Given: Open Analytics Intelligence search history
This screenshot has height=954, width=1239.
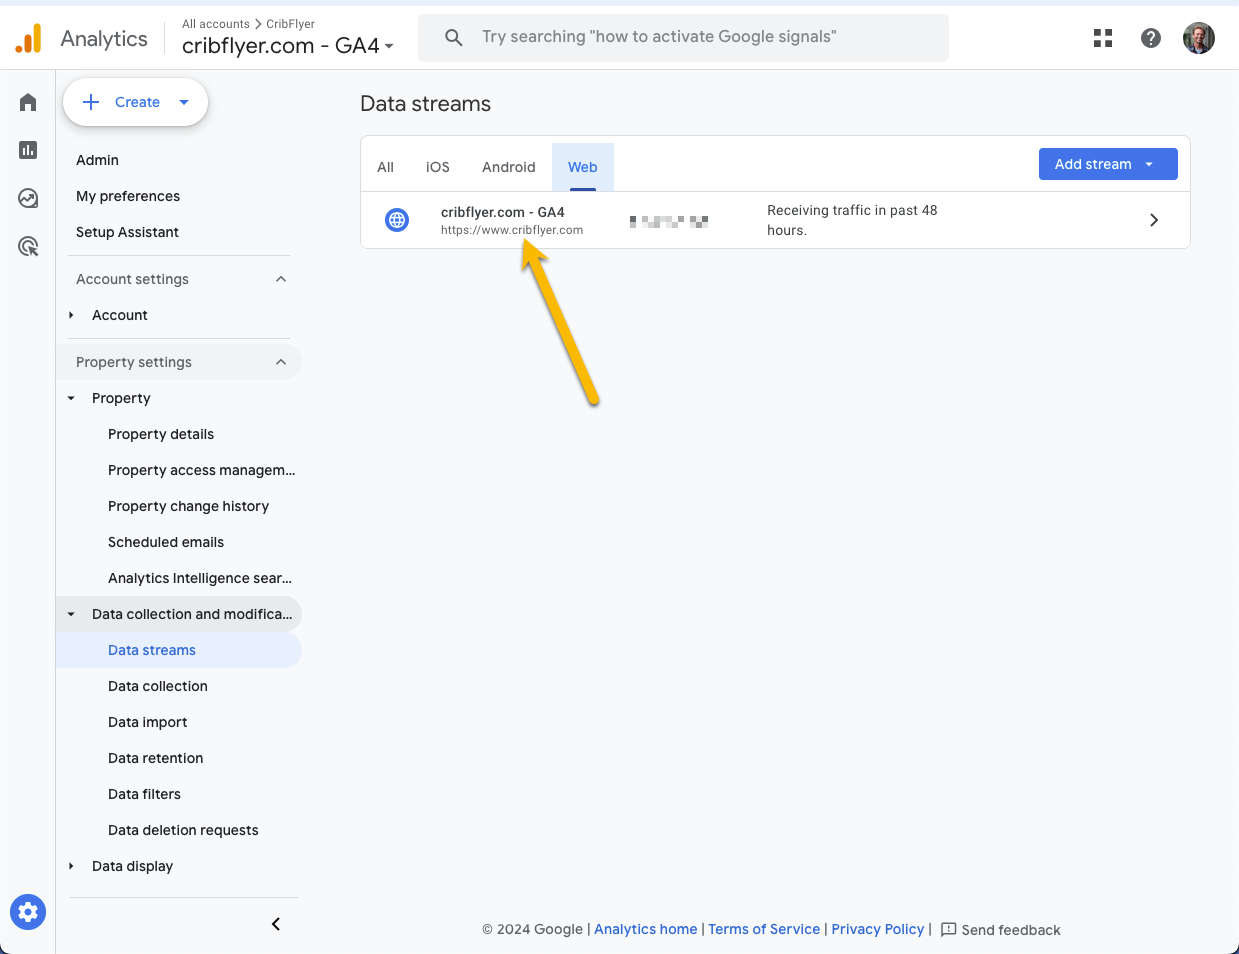Looking at the screenshot, I should 200,578.
